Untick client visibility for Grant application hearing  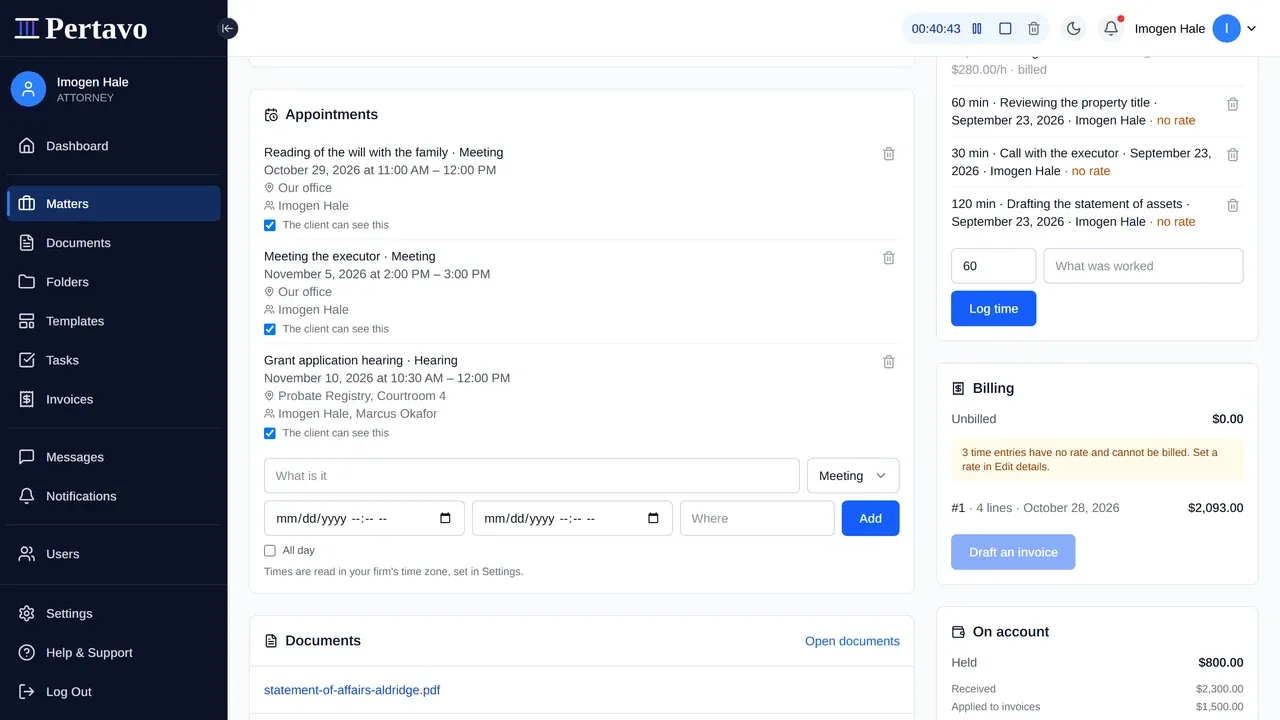pos(270,433)
